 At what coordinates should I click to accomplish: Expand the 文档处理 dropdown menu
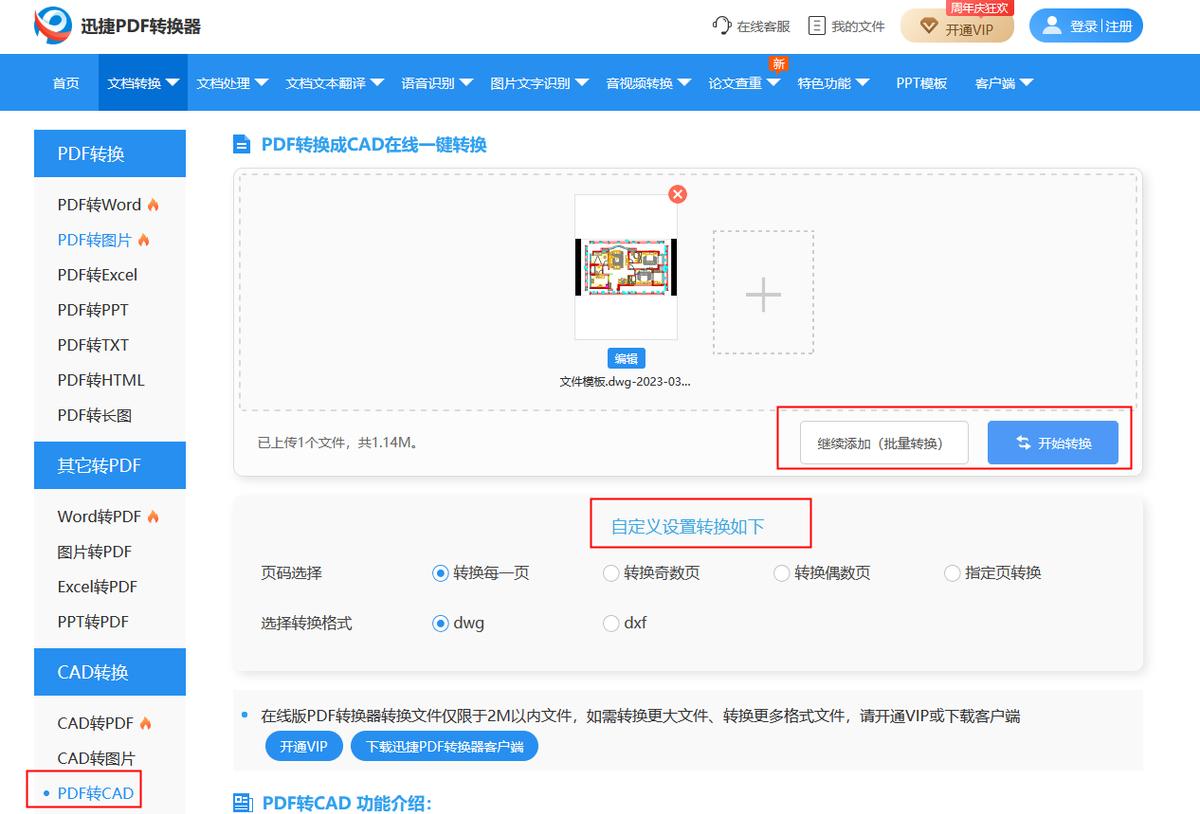tap(230, 83)
